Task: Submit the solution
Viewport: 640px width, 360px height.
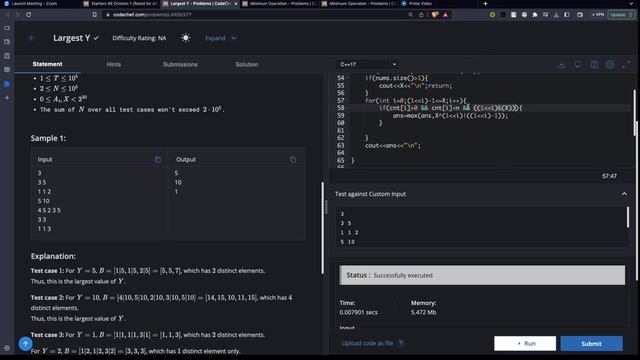Action: pos(591,343)
